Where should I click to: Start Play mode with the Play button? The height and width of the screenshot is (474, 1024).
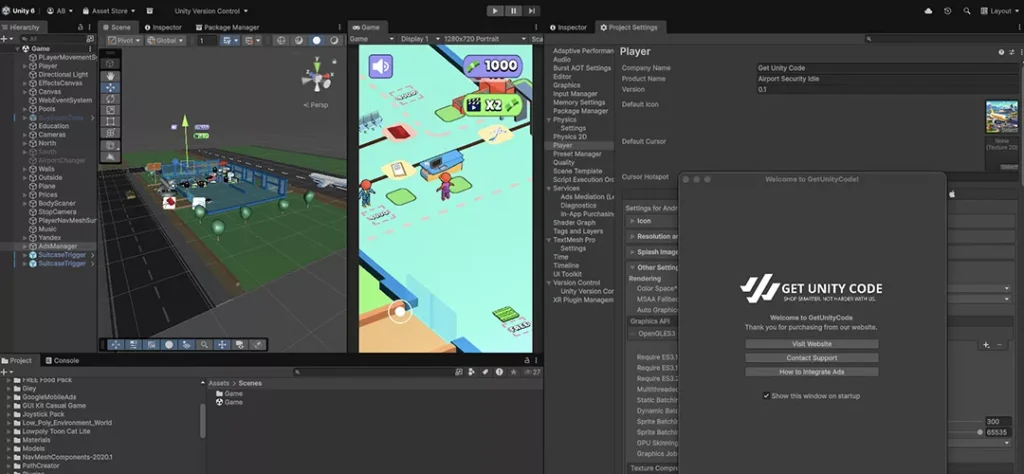tap(495, 11)
